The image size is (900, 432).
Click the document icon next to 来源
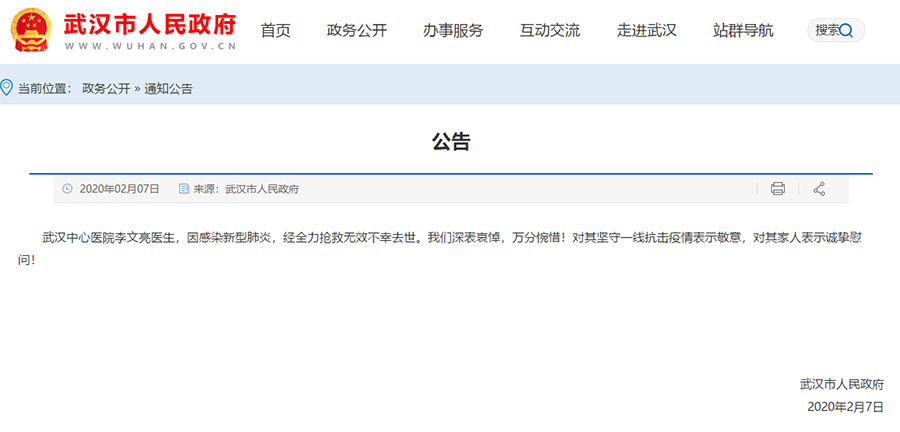click(183, 188)
